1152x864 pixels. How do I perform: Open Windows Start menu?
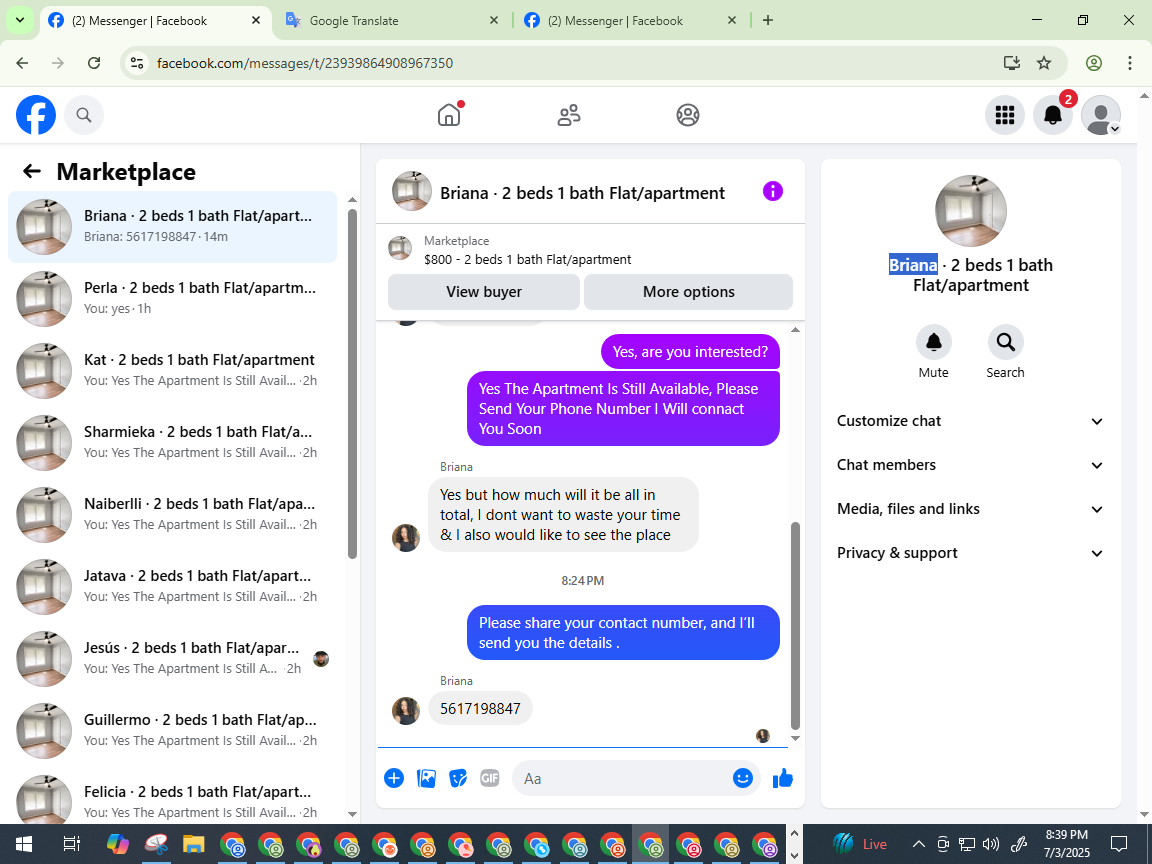click(x=24, y=844)
